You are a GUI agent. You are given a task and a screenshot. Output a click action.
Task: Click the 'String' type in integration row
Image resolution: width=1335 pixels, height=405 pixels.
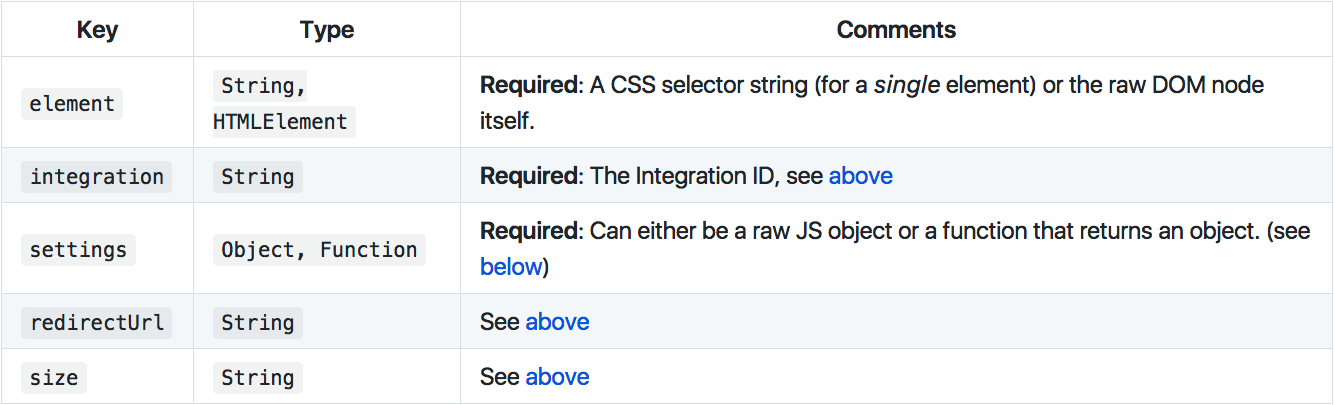pyautogui.click(x=258, y=177)
